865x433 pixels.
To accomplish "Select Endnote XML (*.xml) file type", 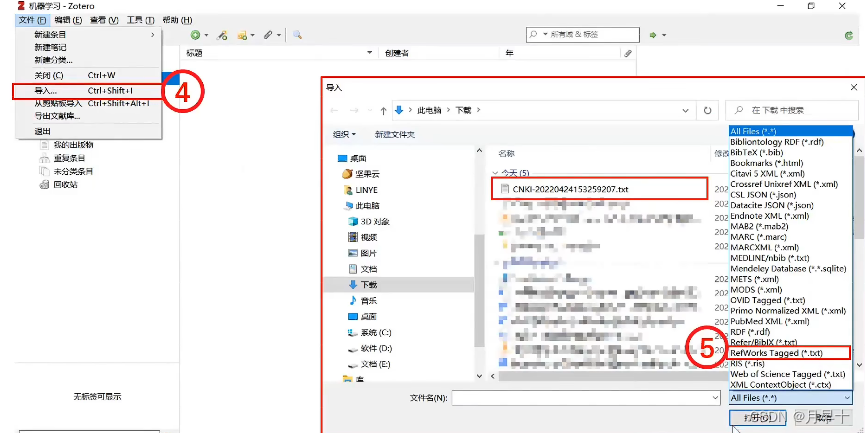I will 791,216.
